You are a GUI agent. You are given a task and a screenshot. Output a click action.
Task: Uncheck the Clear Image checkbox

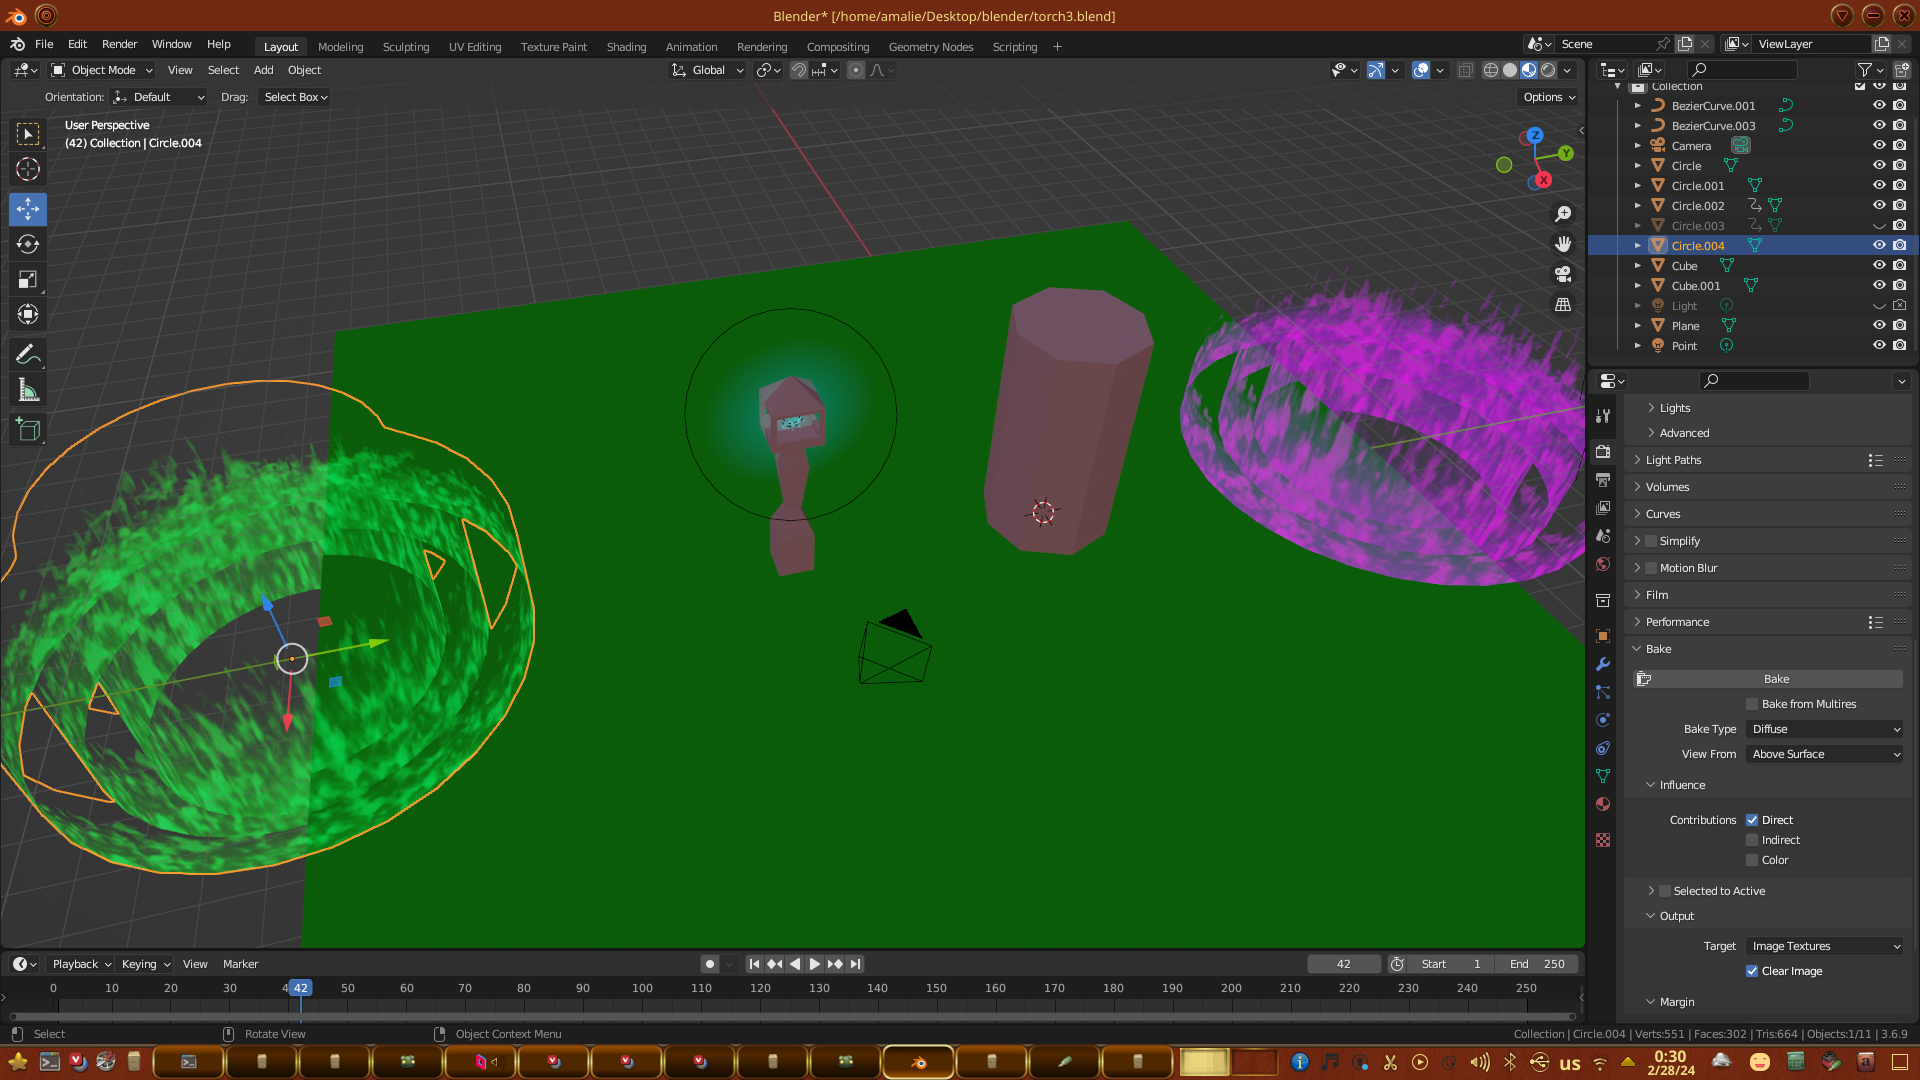1752,971
